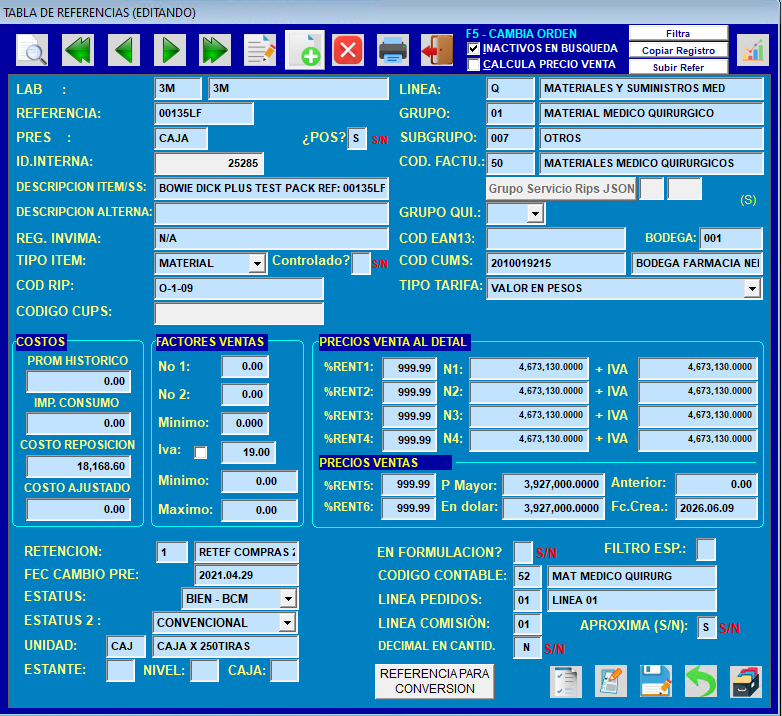
Task: Open the TIPO ITEM dropdown
Action: click(x=257, y=263)
